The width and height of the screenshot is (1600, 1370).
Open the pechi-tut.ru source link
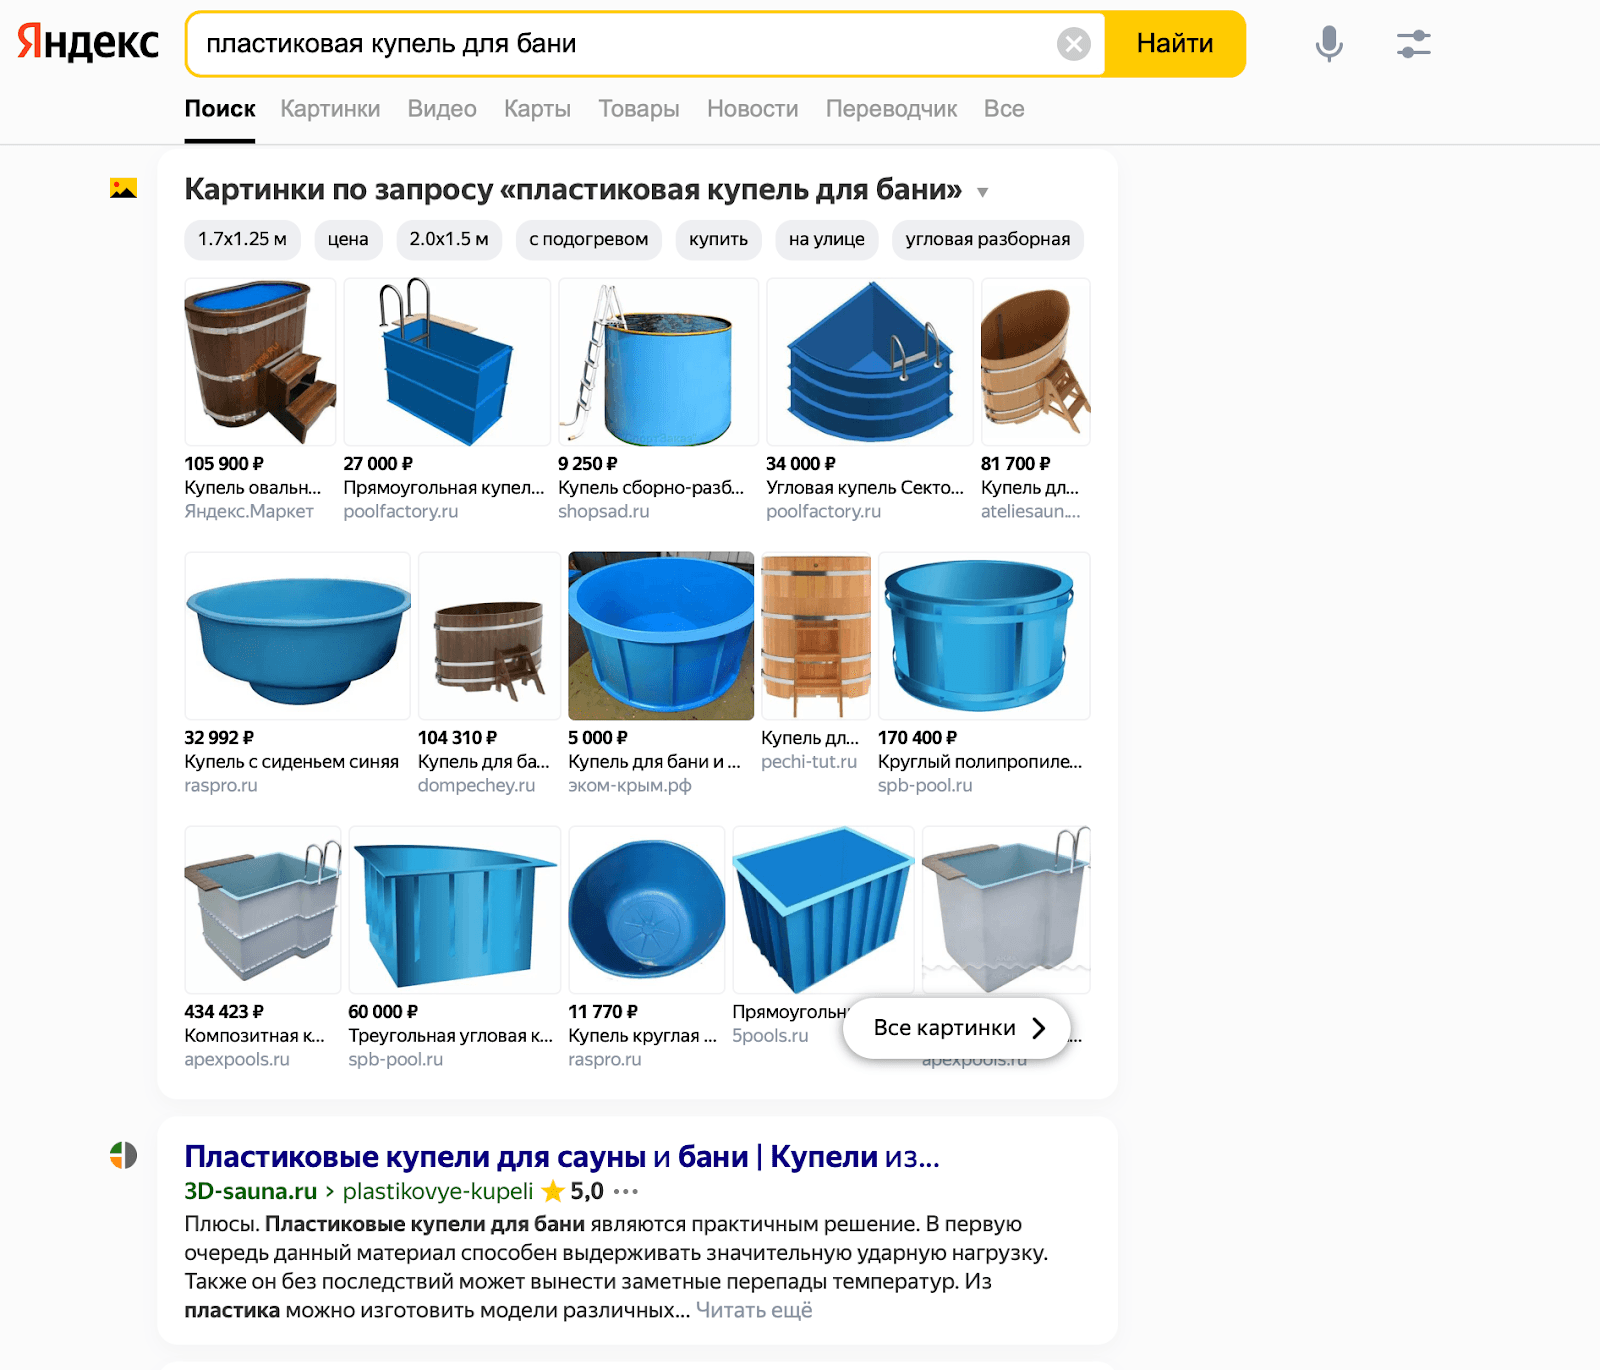[x=809, y=762]
